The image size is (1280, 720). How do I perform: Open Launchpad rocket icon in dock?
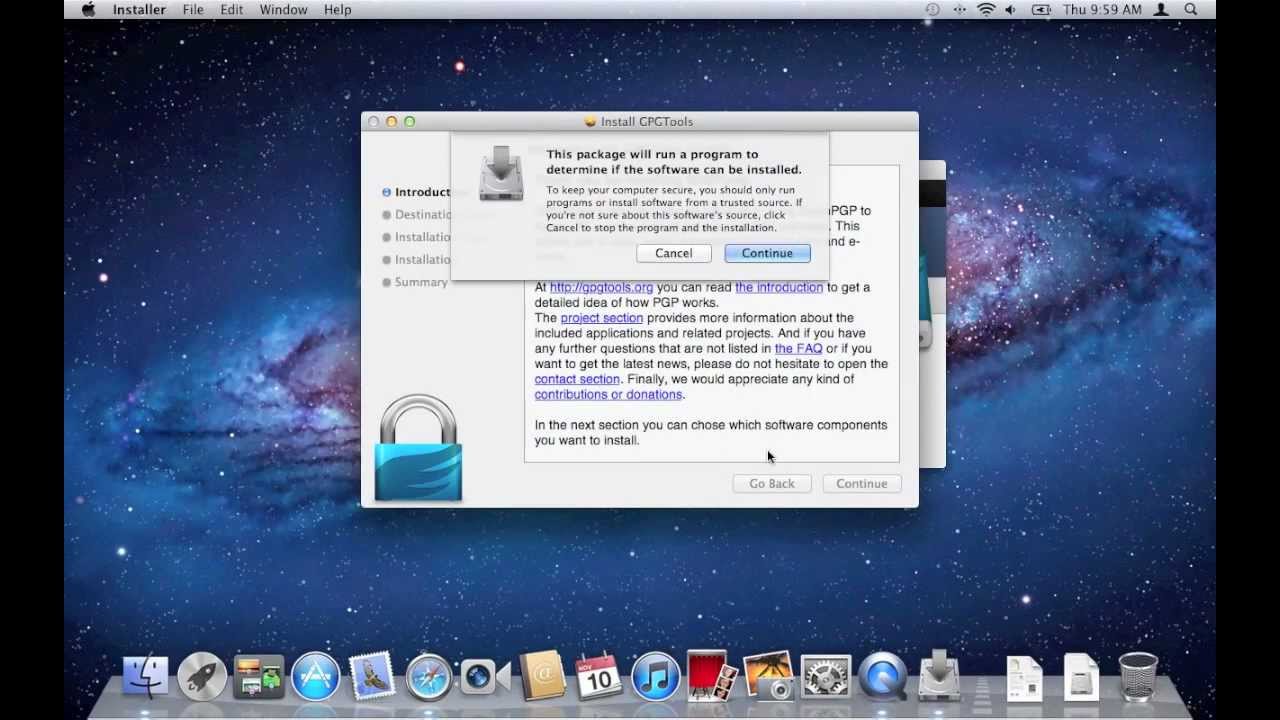tap(202, 677)
